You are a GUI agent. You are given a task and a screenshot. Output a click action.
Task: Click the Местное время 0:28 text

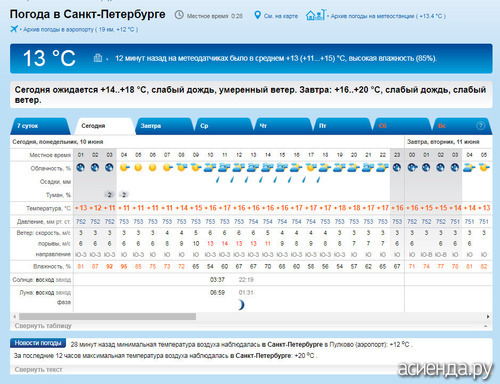[x=215, y=16]
